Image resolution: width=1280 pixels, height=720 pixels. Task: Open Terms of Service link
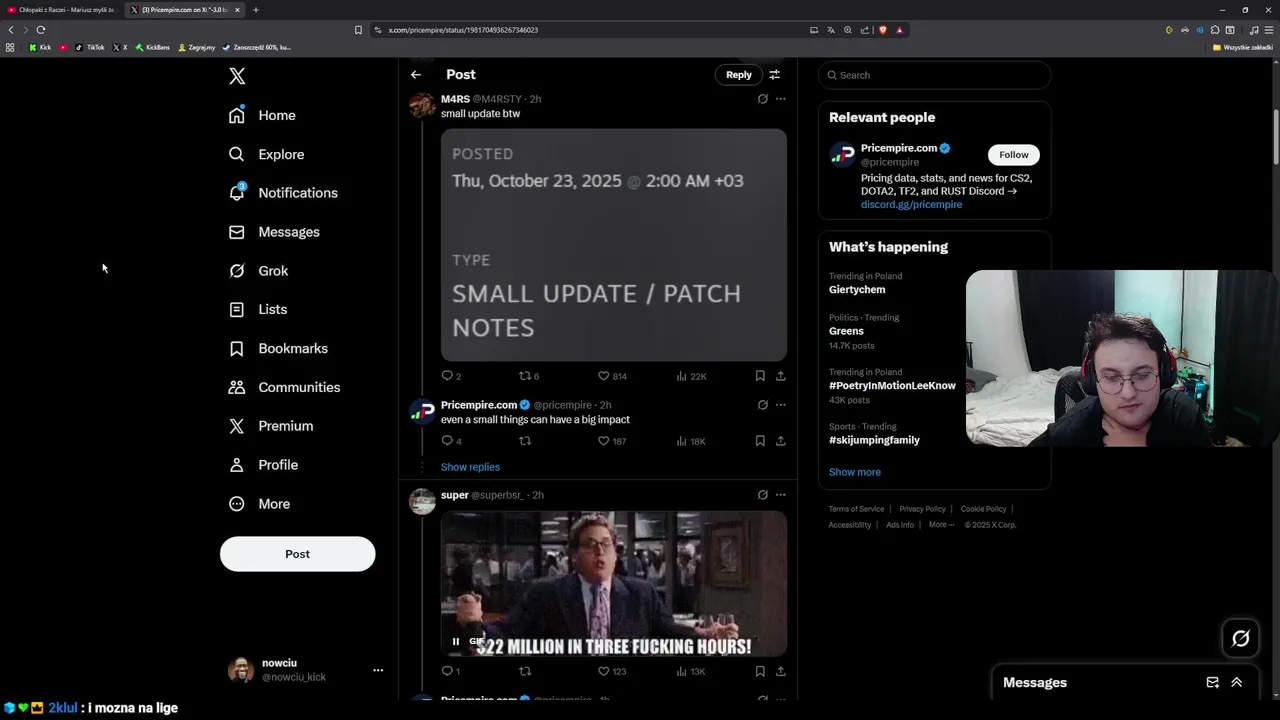point(856,509)
